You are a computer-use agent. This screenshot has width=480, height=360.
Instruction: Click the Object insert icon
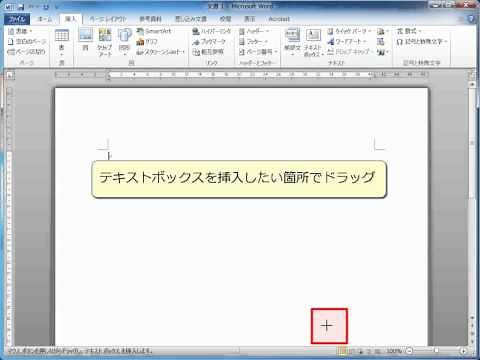pyautogui.click(x=382, y=52)
